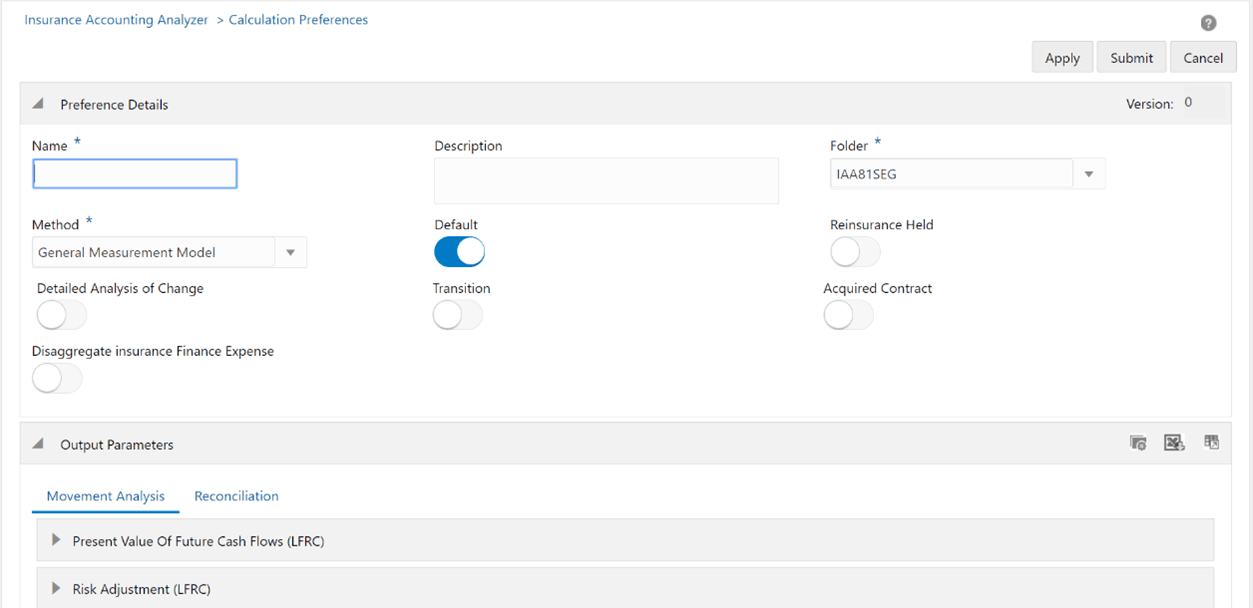Click inside the Name input field
This screenshot has width=1253, height=608.
tap(134, 173)
